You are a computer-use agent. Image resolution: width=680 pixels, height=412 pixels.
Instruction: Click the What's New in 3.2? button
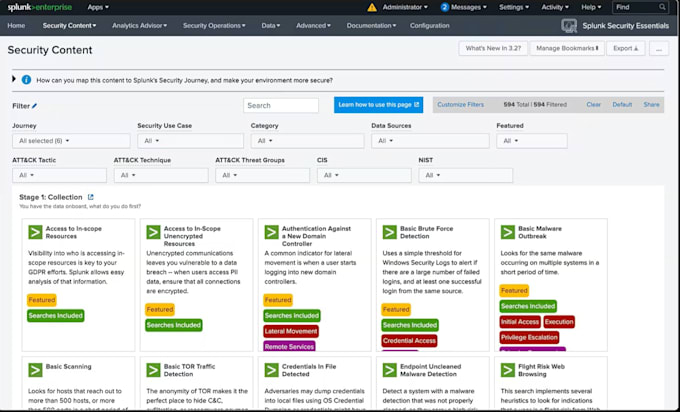tap(493, 48)
